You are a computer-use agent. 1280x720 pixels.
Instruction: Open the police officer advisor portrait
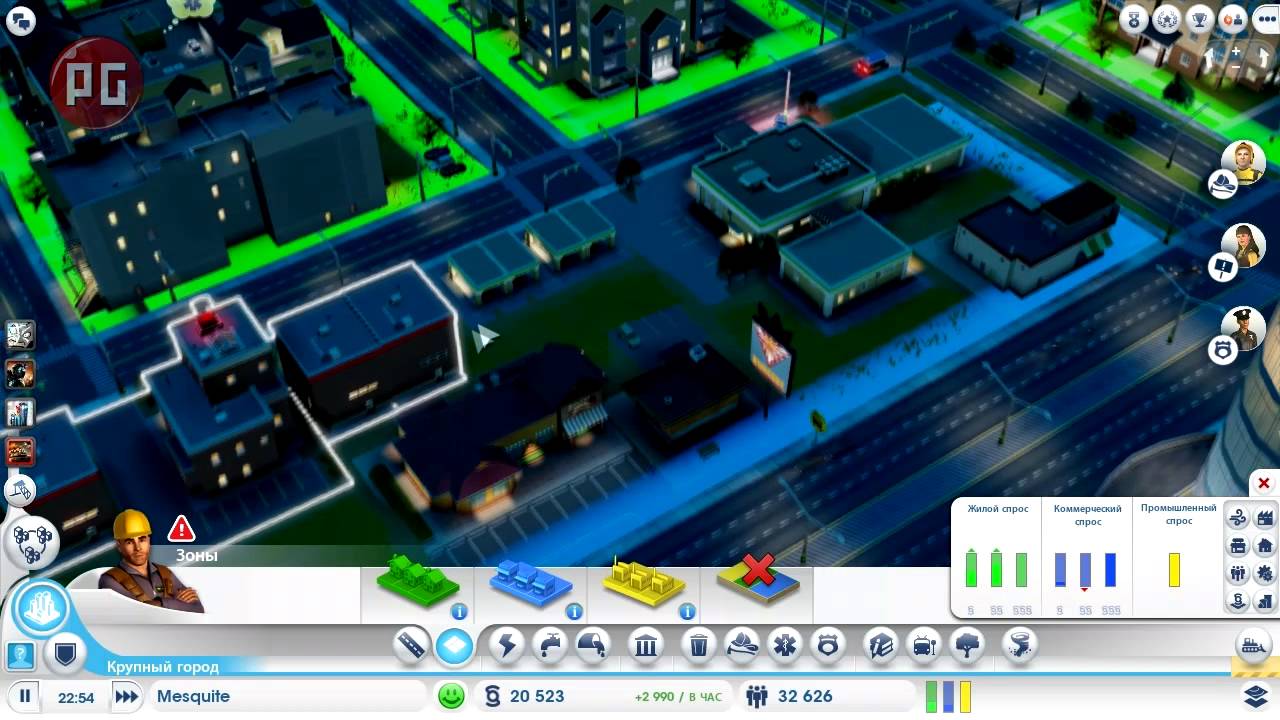tap(1244, 329)
